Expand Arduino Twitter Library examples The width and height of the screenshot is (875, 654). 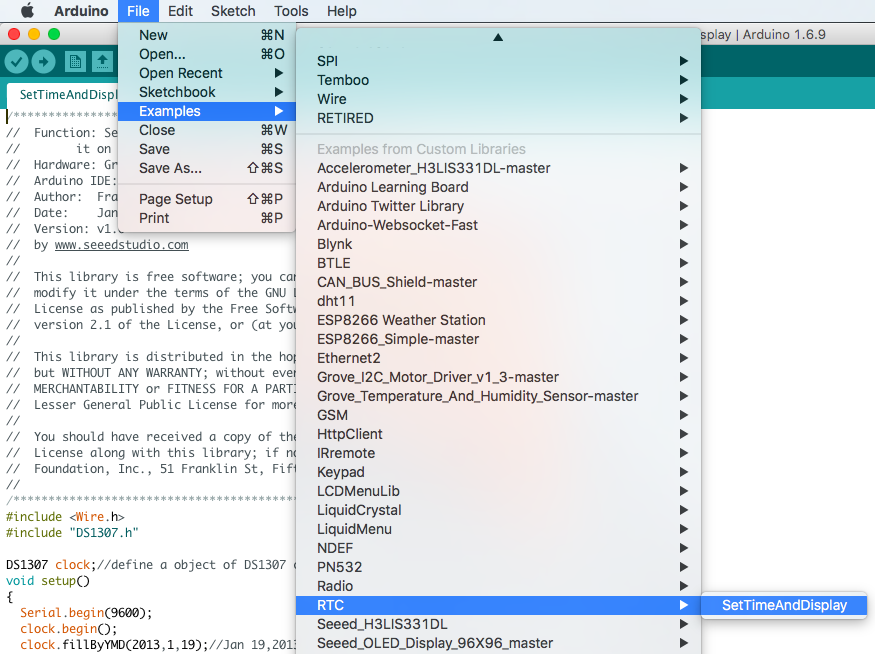498,206
